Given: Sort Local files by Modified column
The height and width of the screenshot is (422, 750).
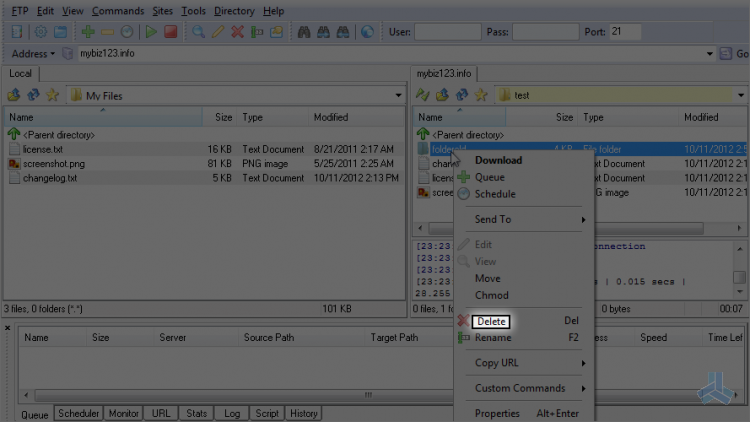Looking at the screenshot, I should click(x=356, y=117).
